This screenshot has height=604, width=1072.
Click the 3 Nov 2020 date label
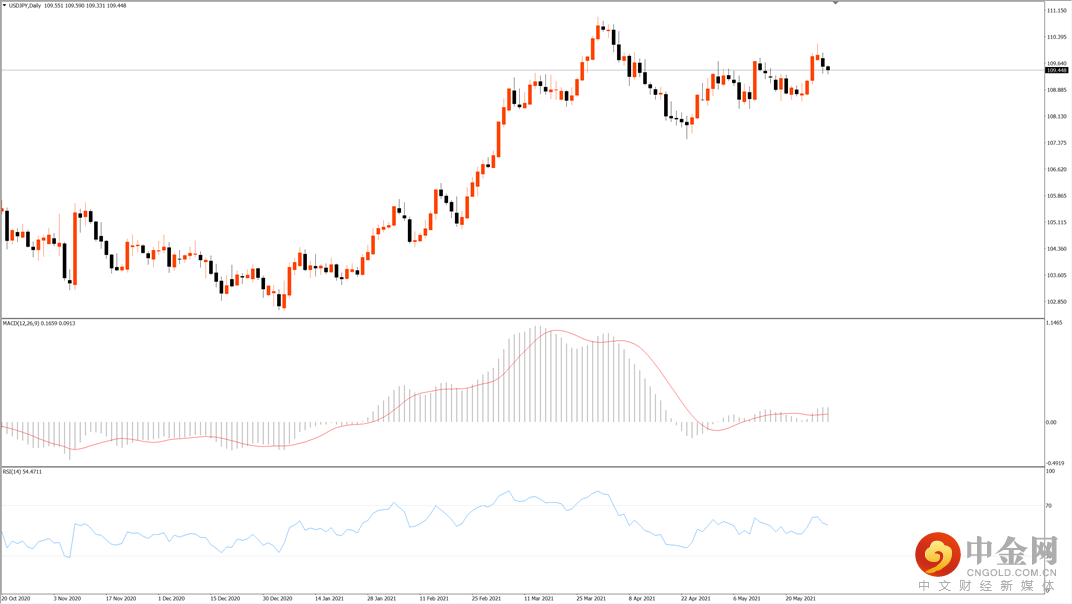tap(67, 599)
